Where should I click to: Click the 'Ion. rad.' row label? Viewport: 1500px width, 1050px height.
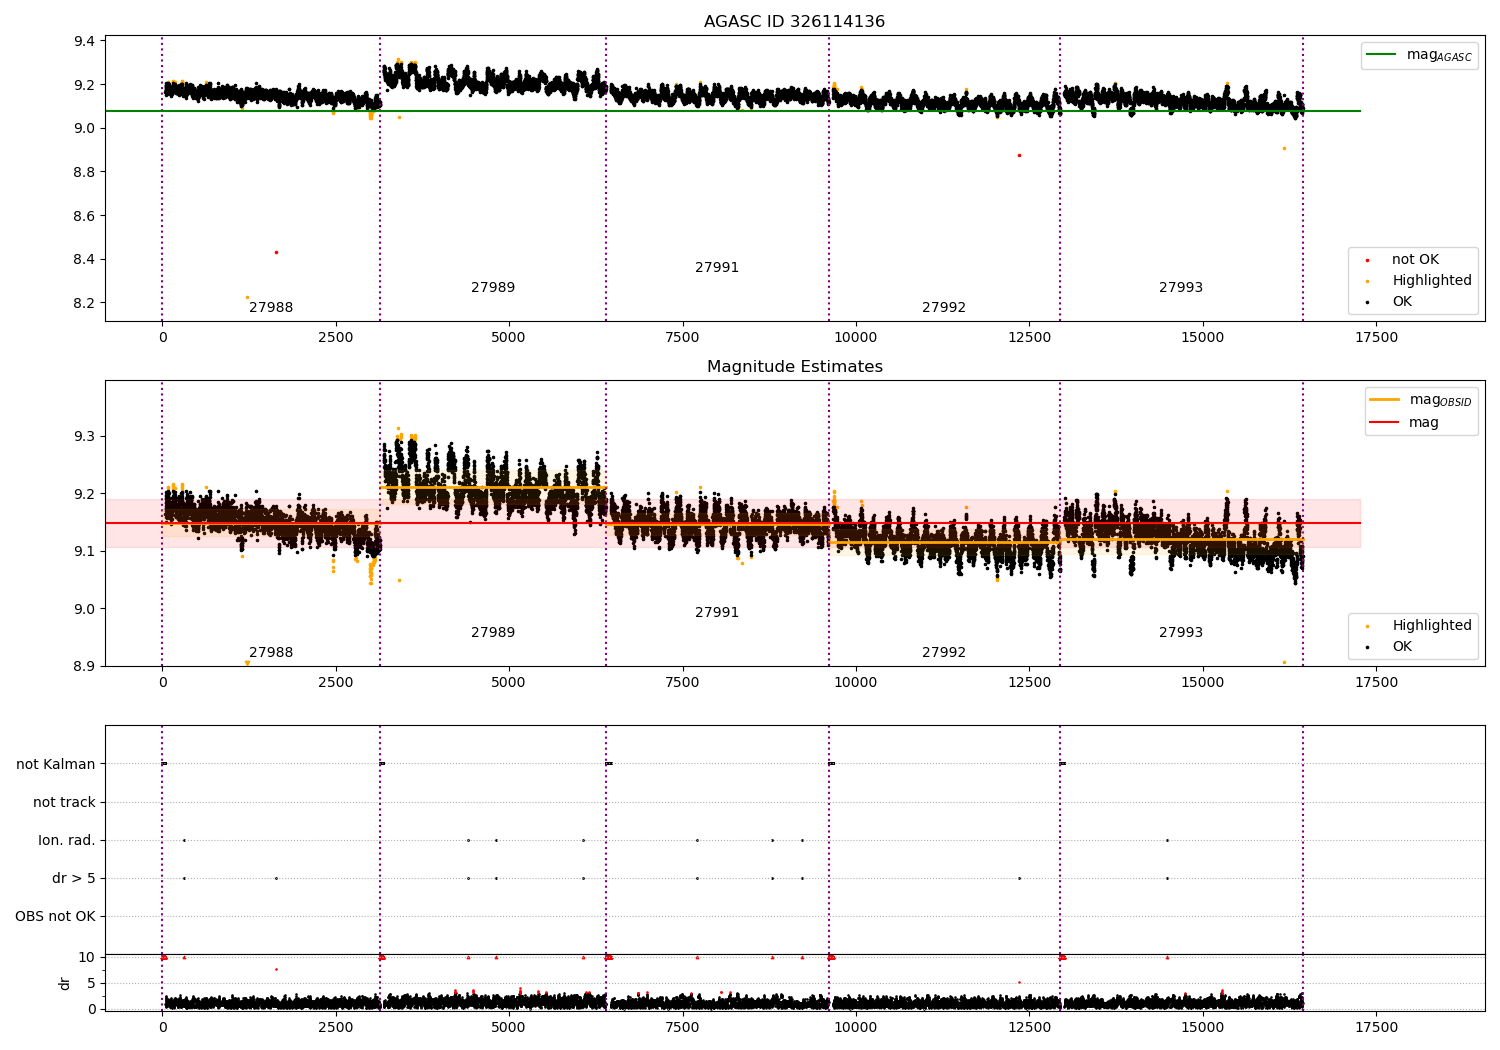tap(67, 840)
